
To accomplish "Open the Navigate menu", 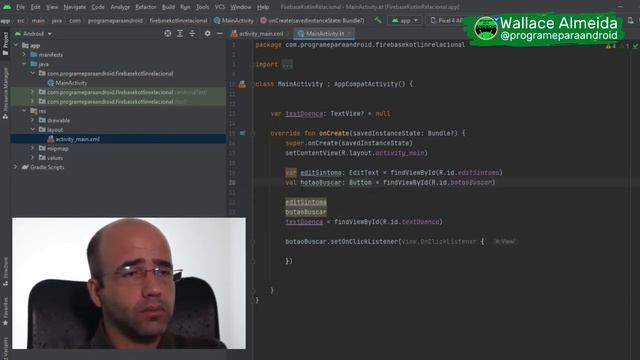I will (75, 7).
